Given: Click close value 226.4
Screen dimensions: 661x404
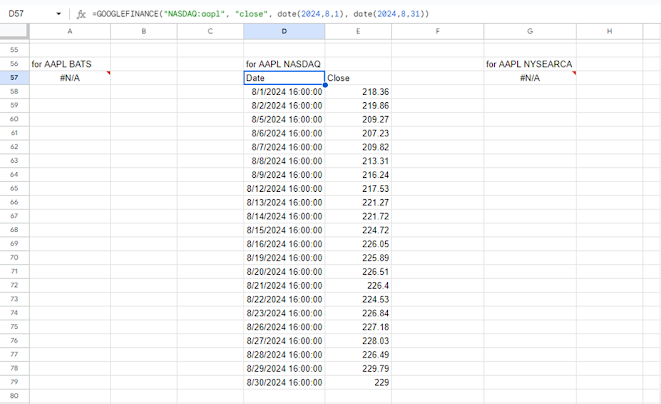Looking at the screenshot, I should click(358, 285).
